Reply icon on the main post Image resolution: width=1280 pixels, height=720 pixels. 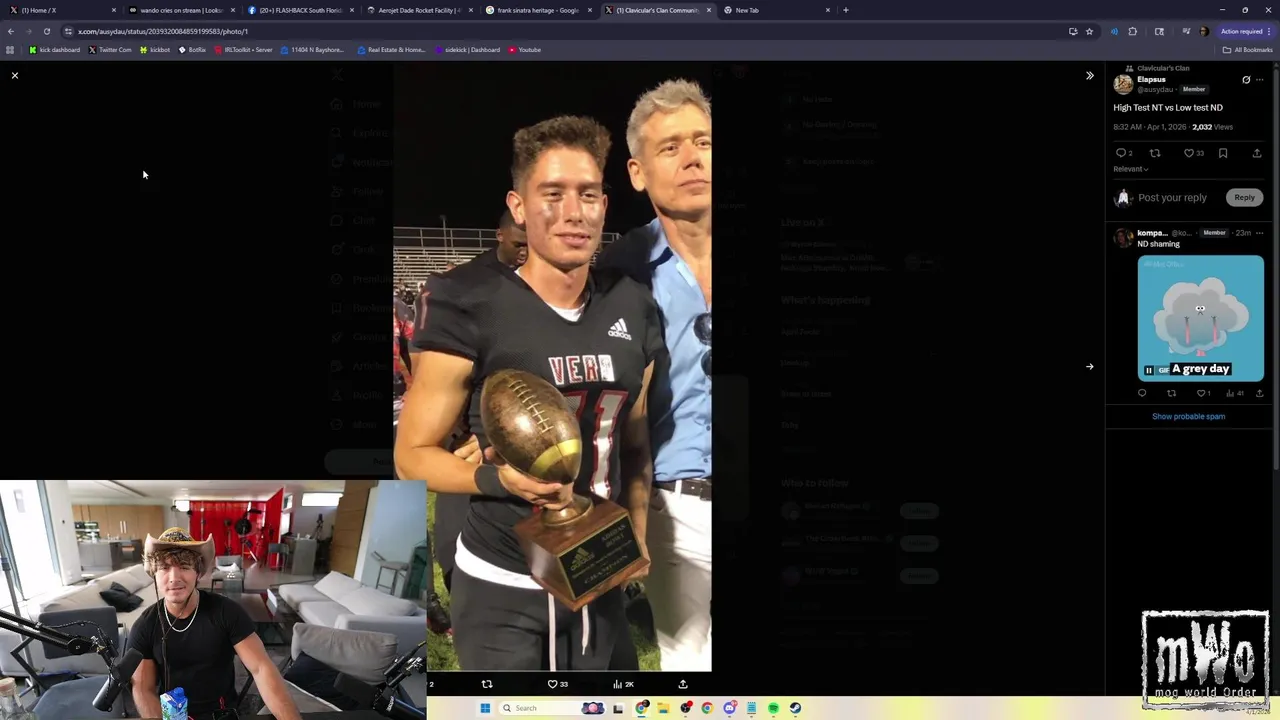click(1121, 153)
